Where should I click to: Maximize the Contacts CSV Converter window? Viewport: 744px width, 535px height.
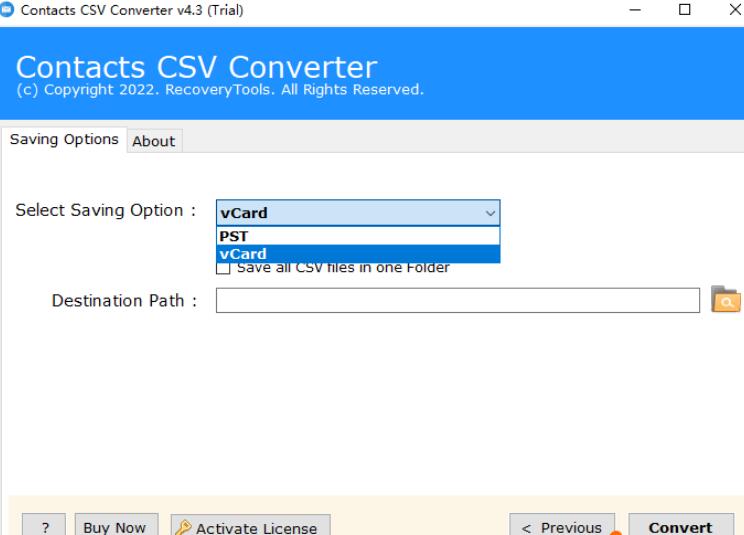[x=685, y=9]
